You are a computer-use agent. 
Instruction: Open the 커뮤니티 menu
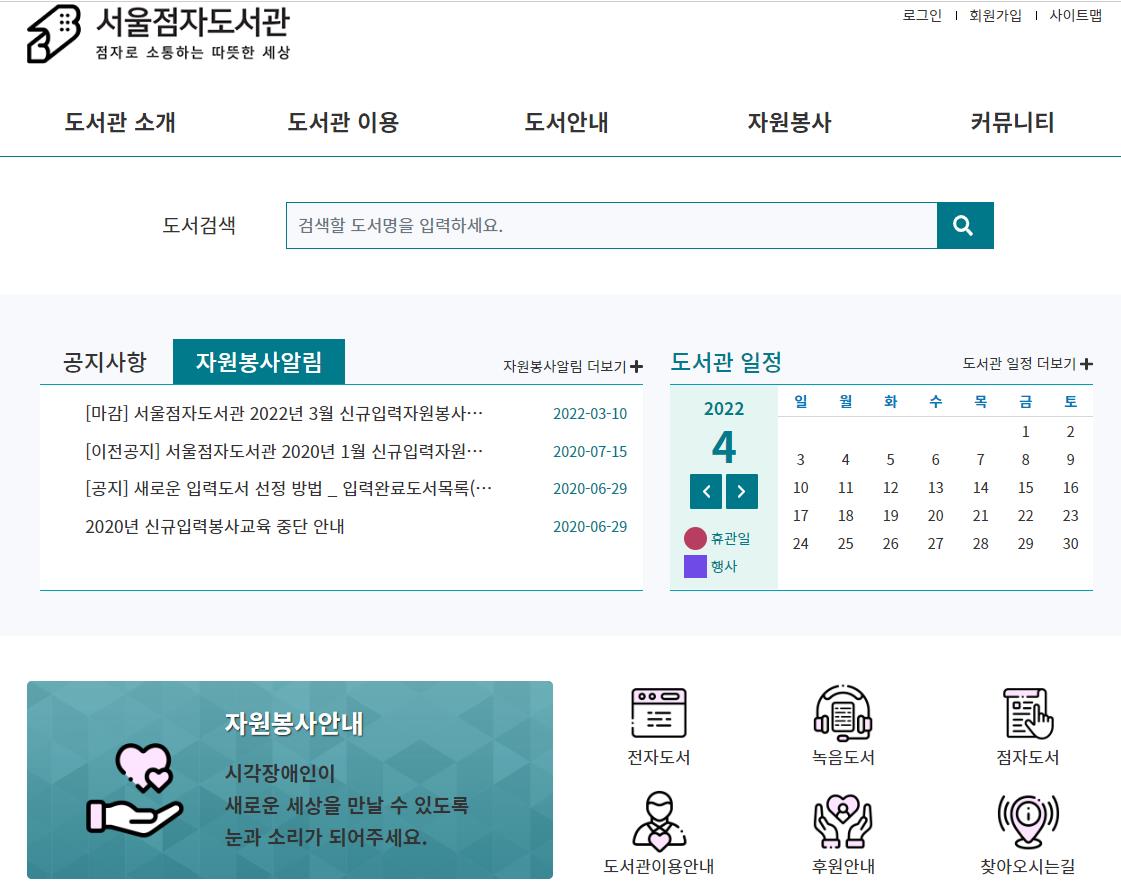tap(1012, 123)
